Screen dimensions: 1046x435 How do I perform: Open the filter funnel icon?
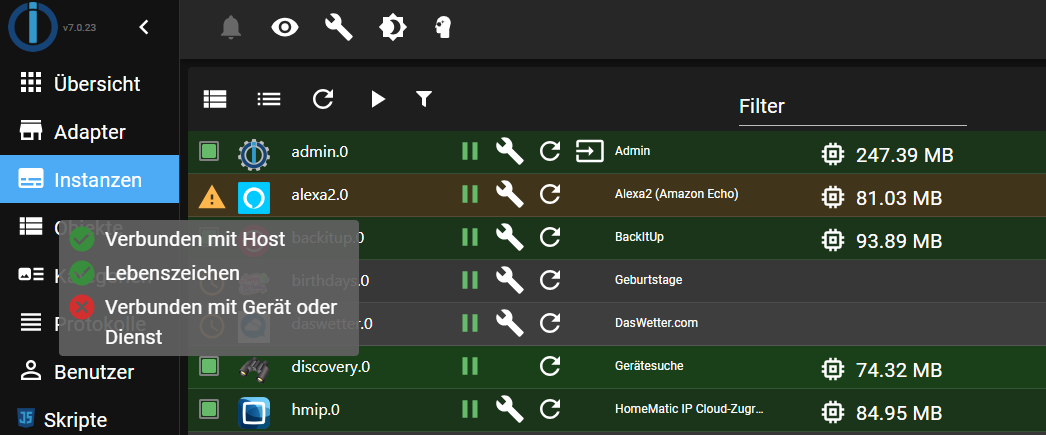point(424,99)
